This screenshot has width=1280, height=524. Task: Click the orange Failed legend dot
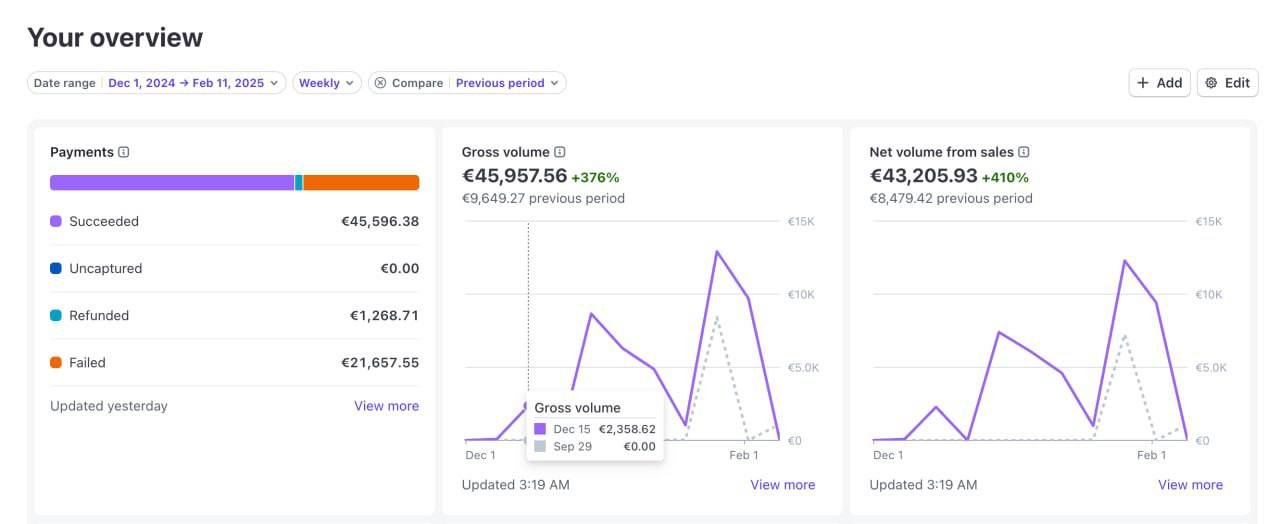pos(56,362)
